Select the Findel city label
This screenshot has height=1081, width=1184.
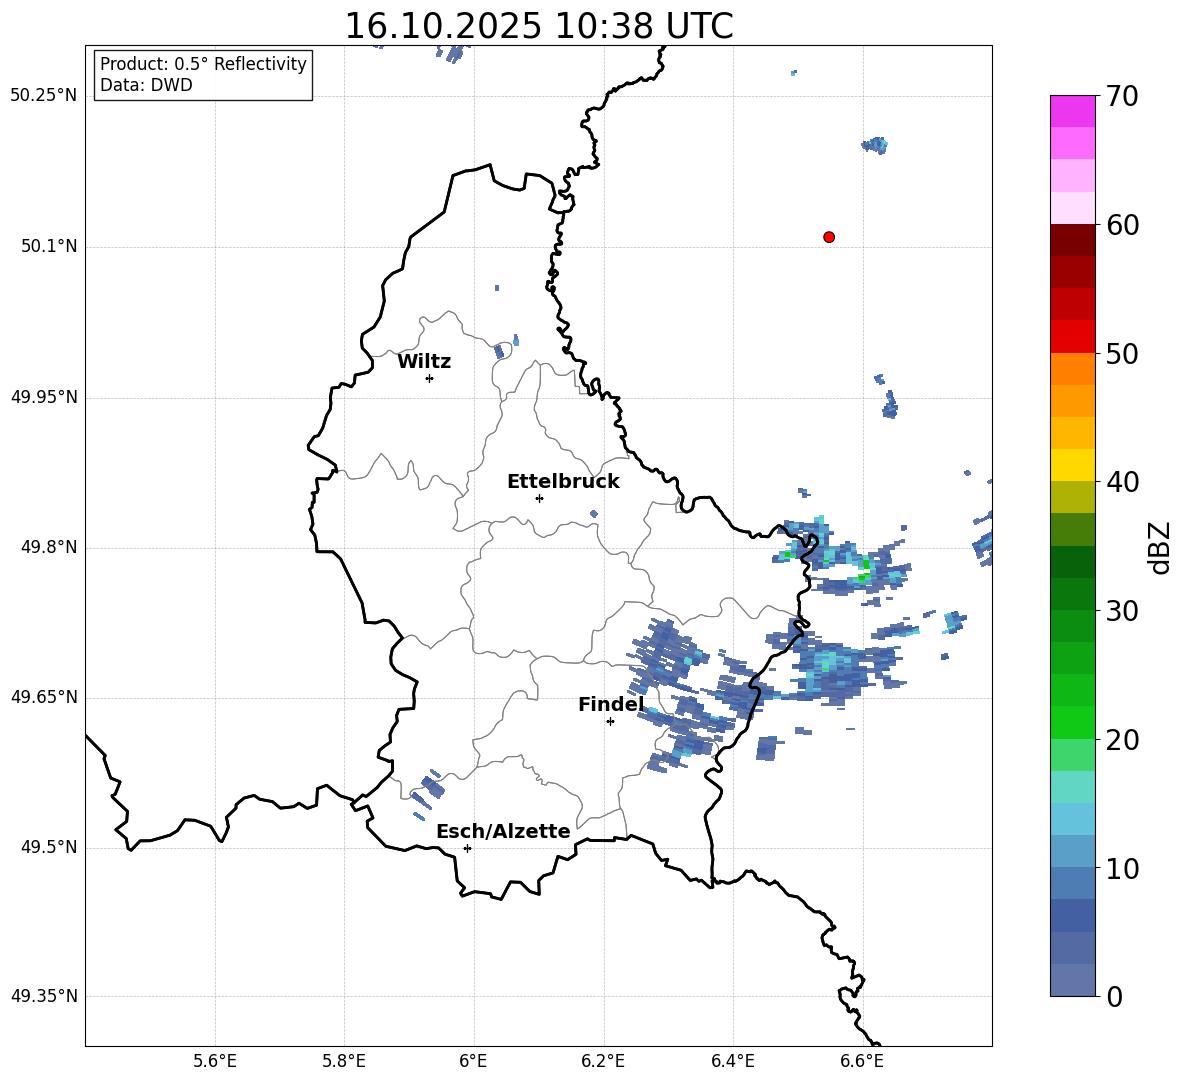click(x=611, y=704)
